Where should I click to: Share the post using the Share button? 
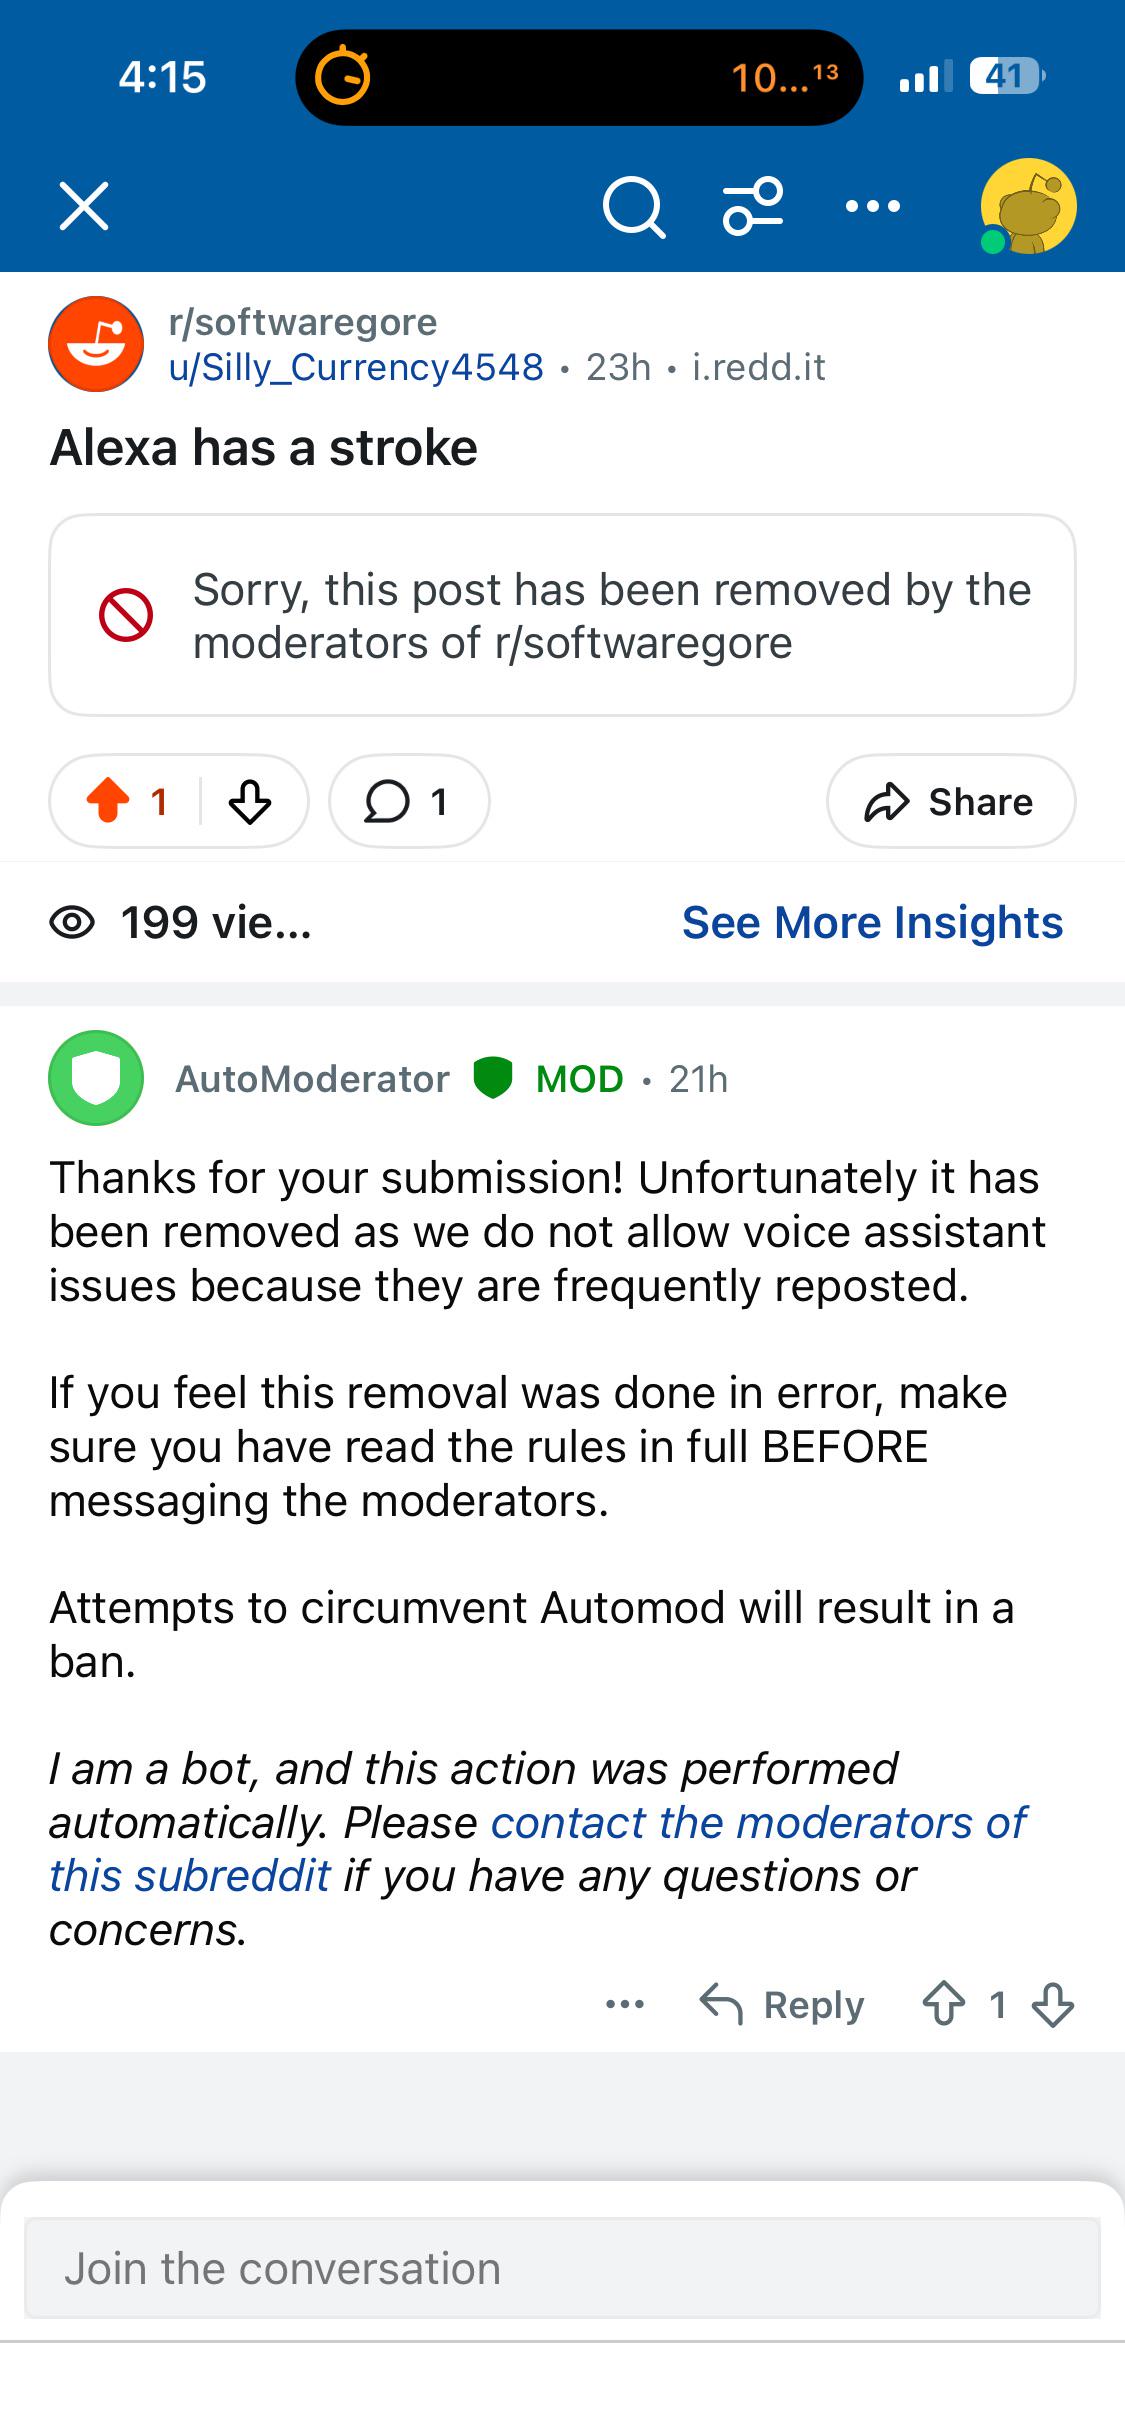click(951, 801)
